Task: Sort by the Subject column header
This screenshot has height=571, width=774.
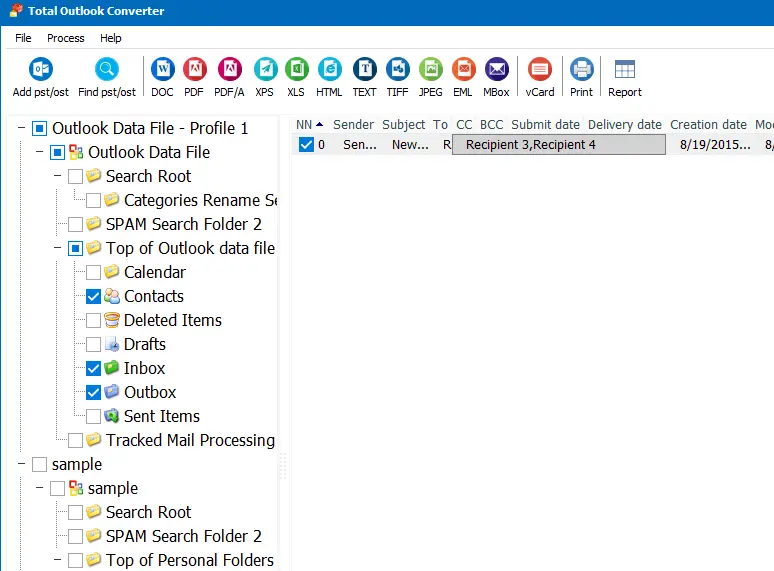Action: 403,125
